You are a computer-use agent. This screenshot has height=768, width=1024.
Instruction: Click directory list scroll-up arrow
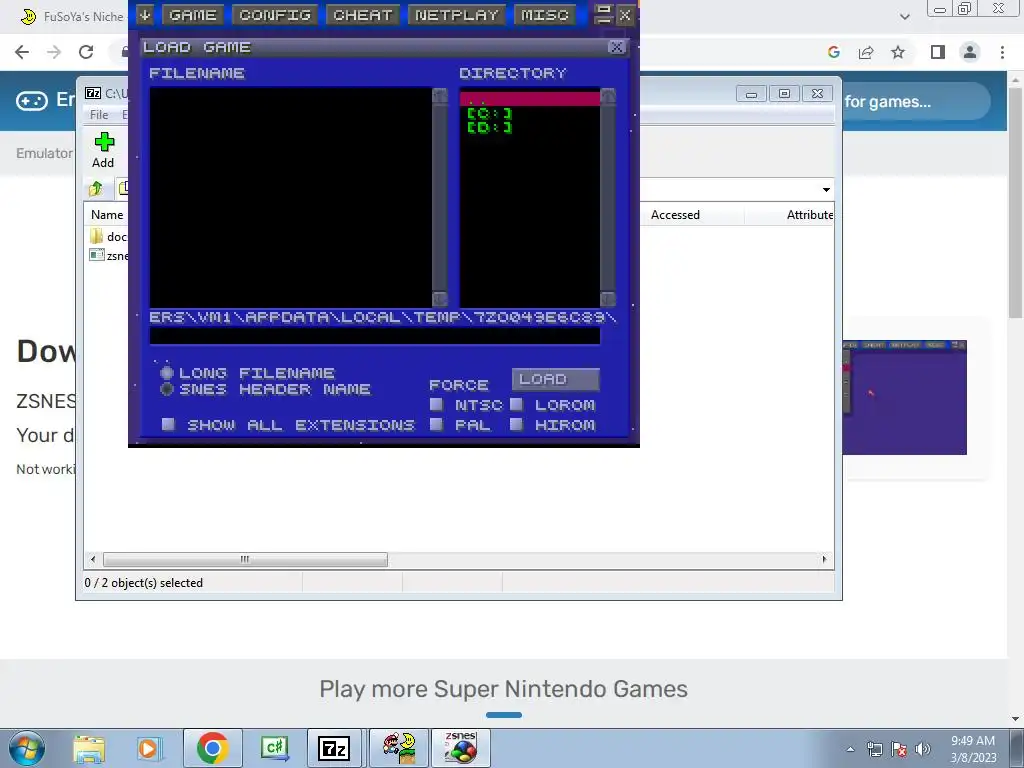coord(608,96)
